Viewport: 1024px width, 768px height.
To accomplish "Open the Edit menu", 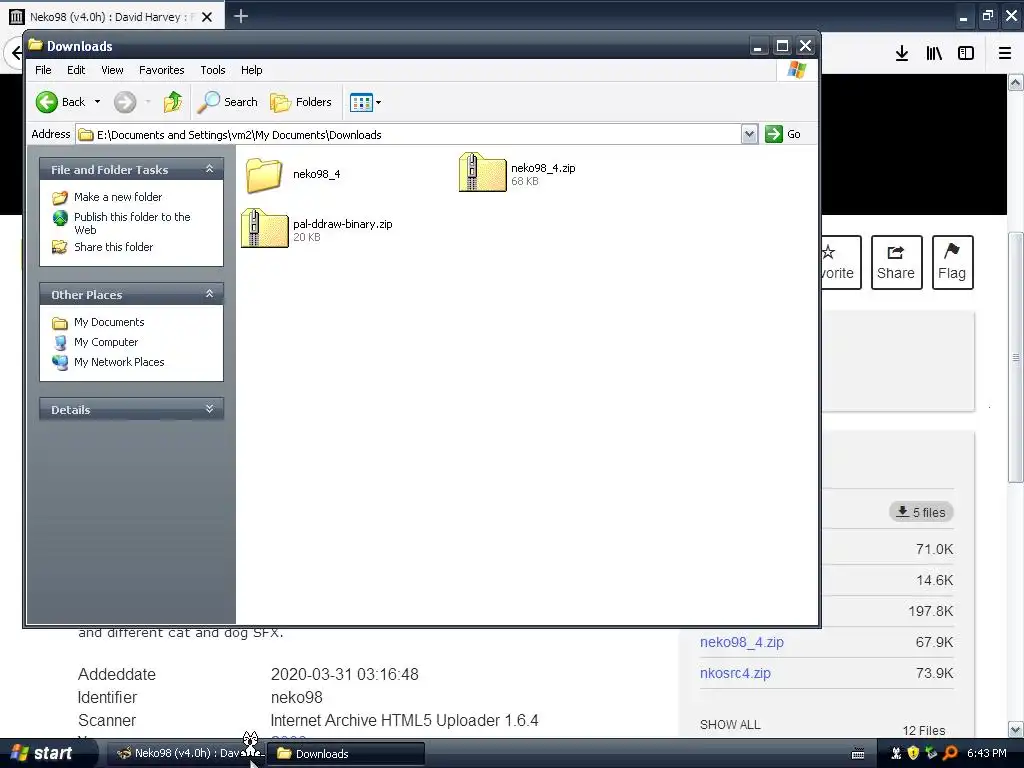I will coord(76,70).
